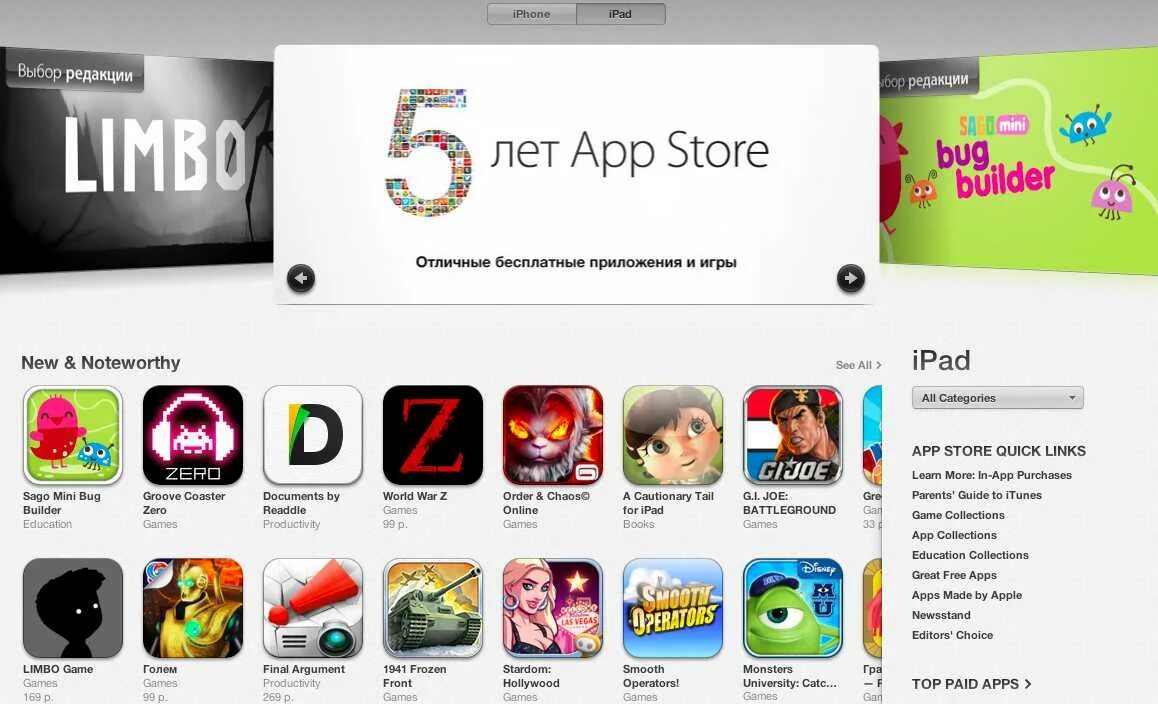Open the Game Collections quick link
The width and height of the screenshot is (1158, 704).
coord(958,515)
